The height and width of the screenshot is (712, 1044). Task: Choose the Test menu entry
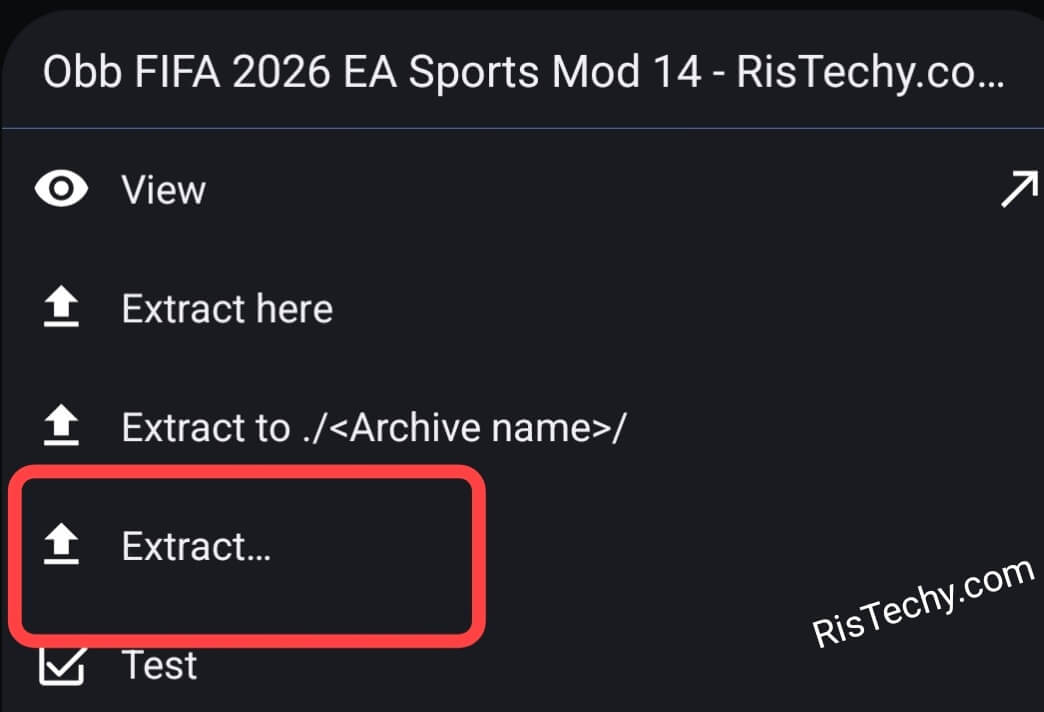point(159,666)
